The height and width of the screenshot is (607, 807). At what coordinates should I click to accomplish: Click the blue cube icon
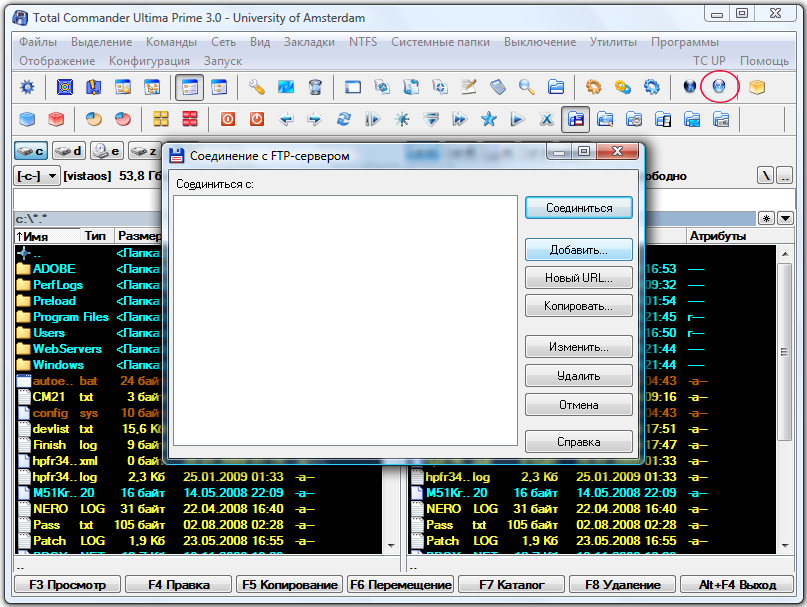[x=27, y=119]
